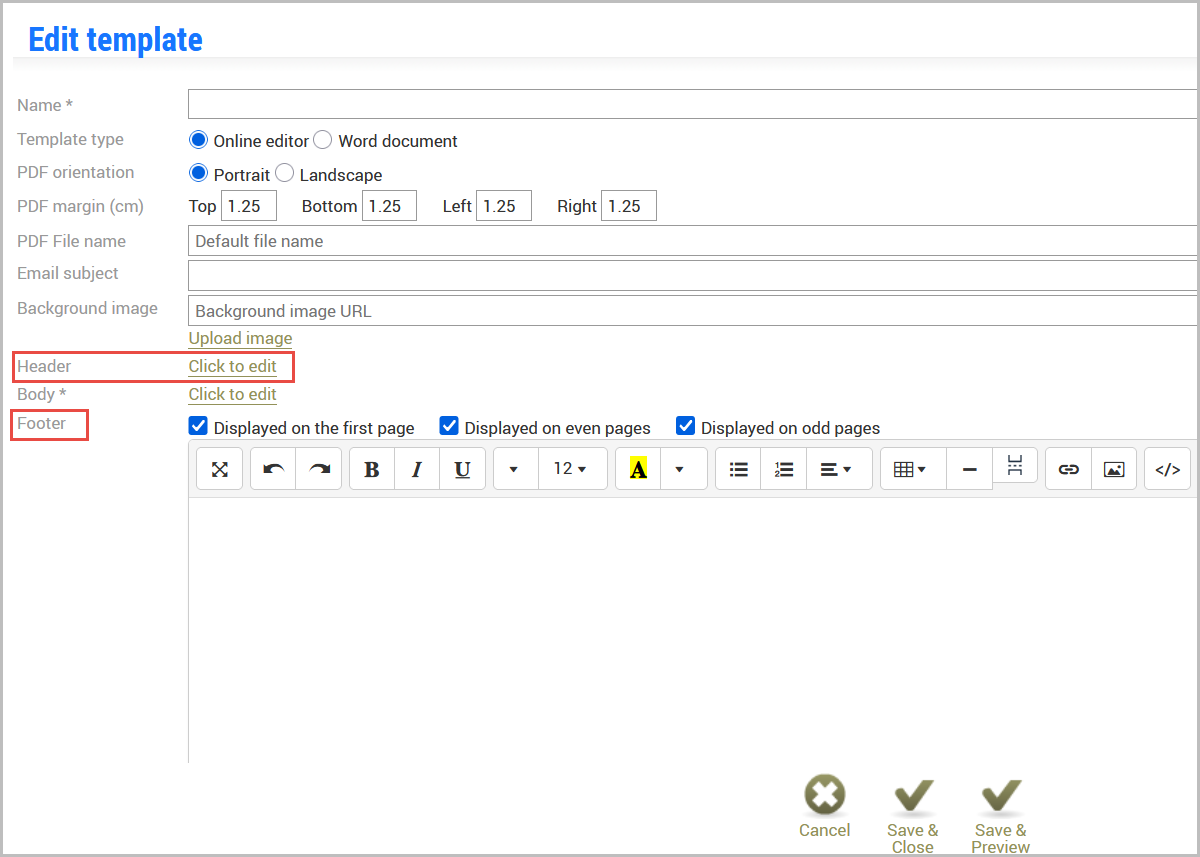Uncheck Displayed on the first page
Screen dimensions: 1200x857
198,426
